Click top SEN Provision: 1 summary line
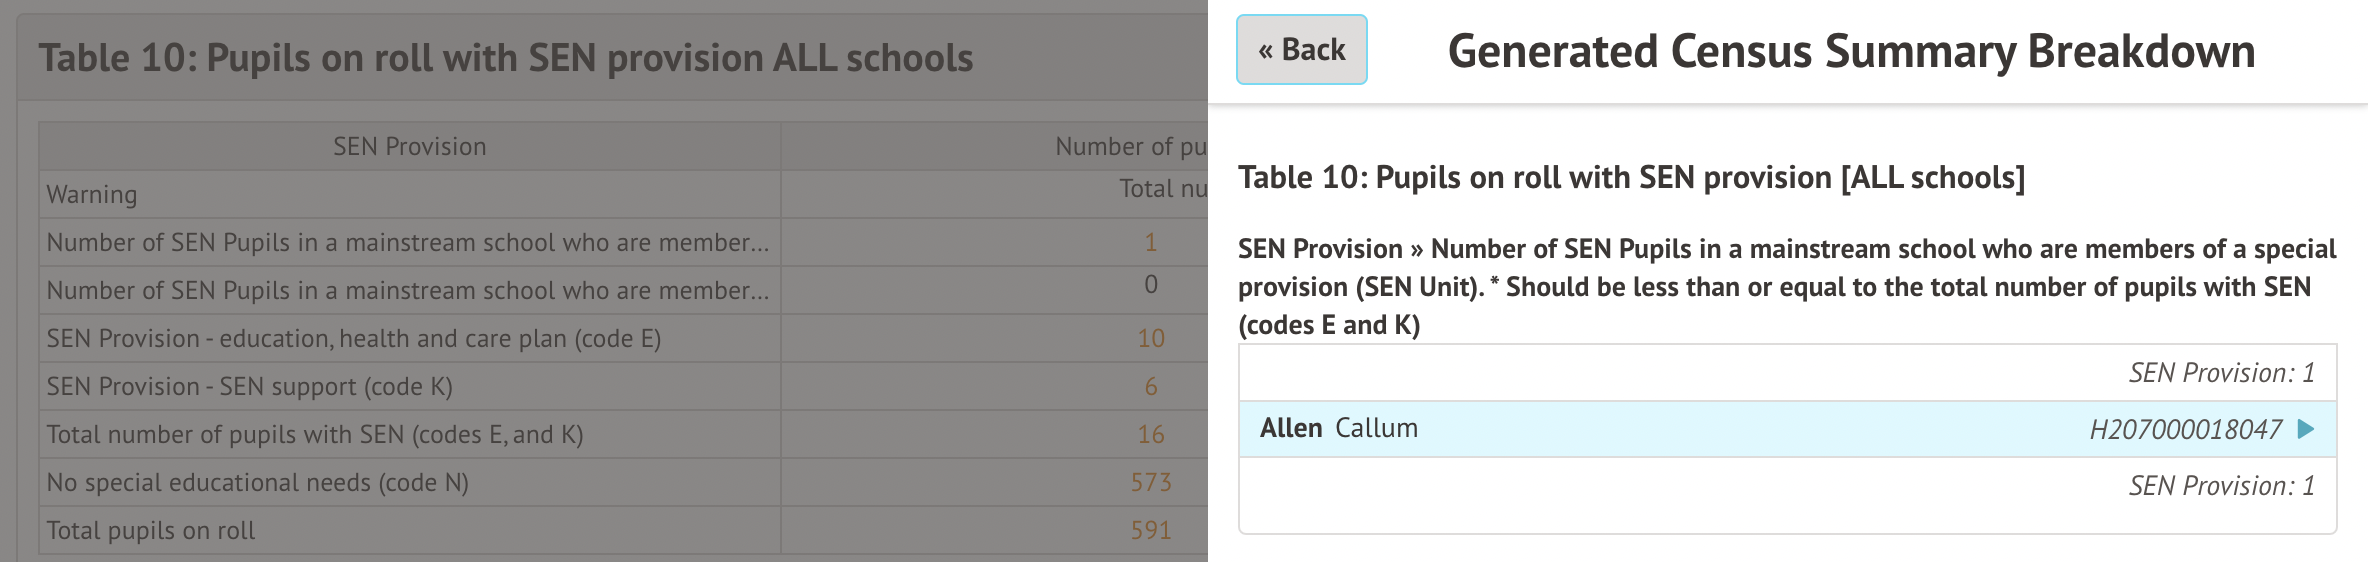Image resolution: width=2368 pixels, height=562 pixels. tap(2221, 373)
